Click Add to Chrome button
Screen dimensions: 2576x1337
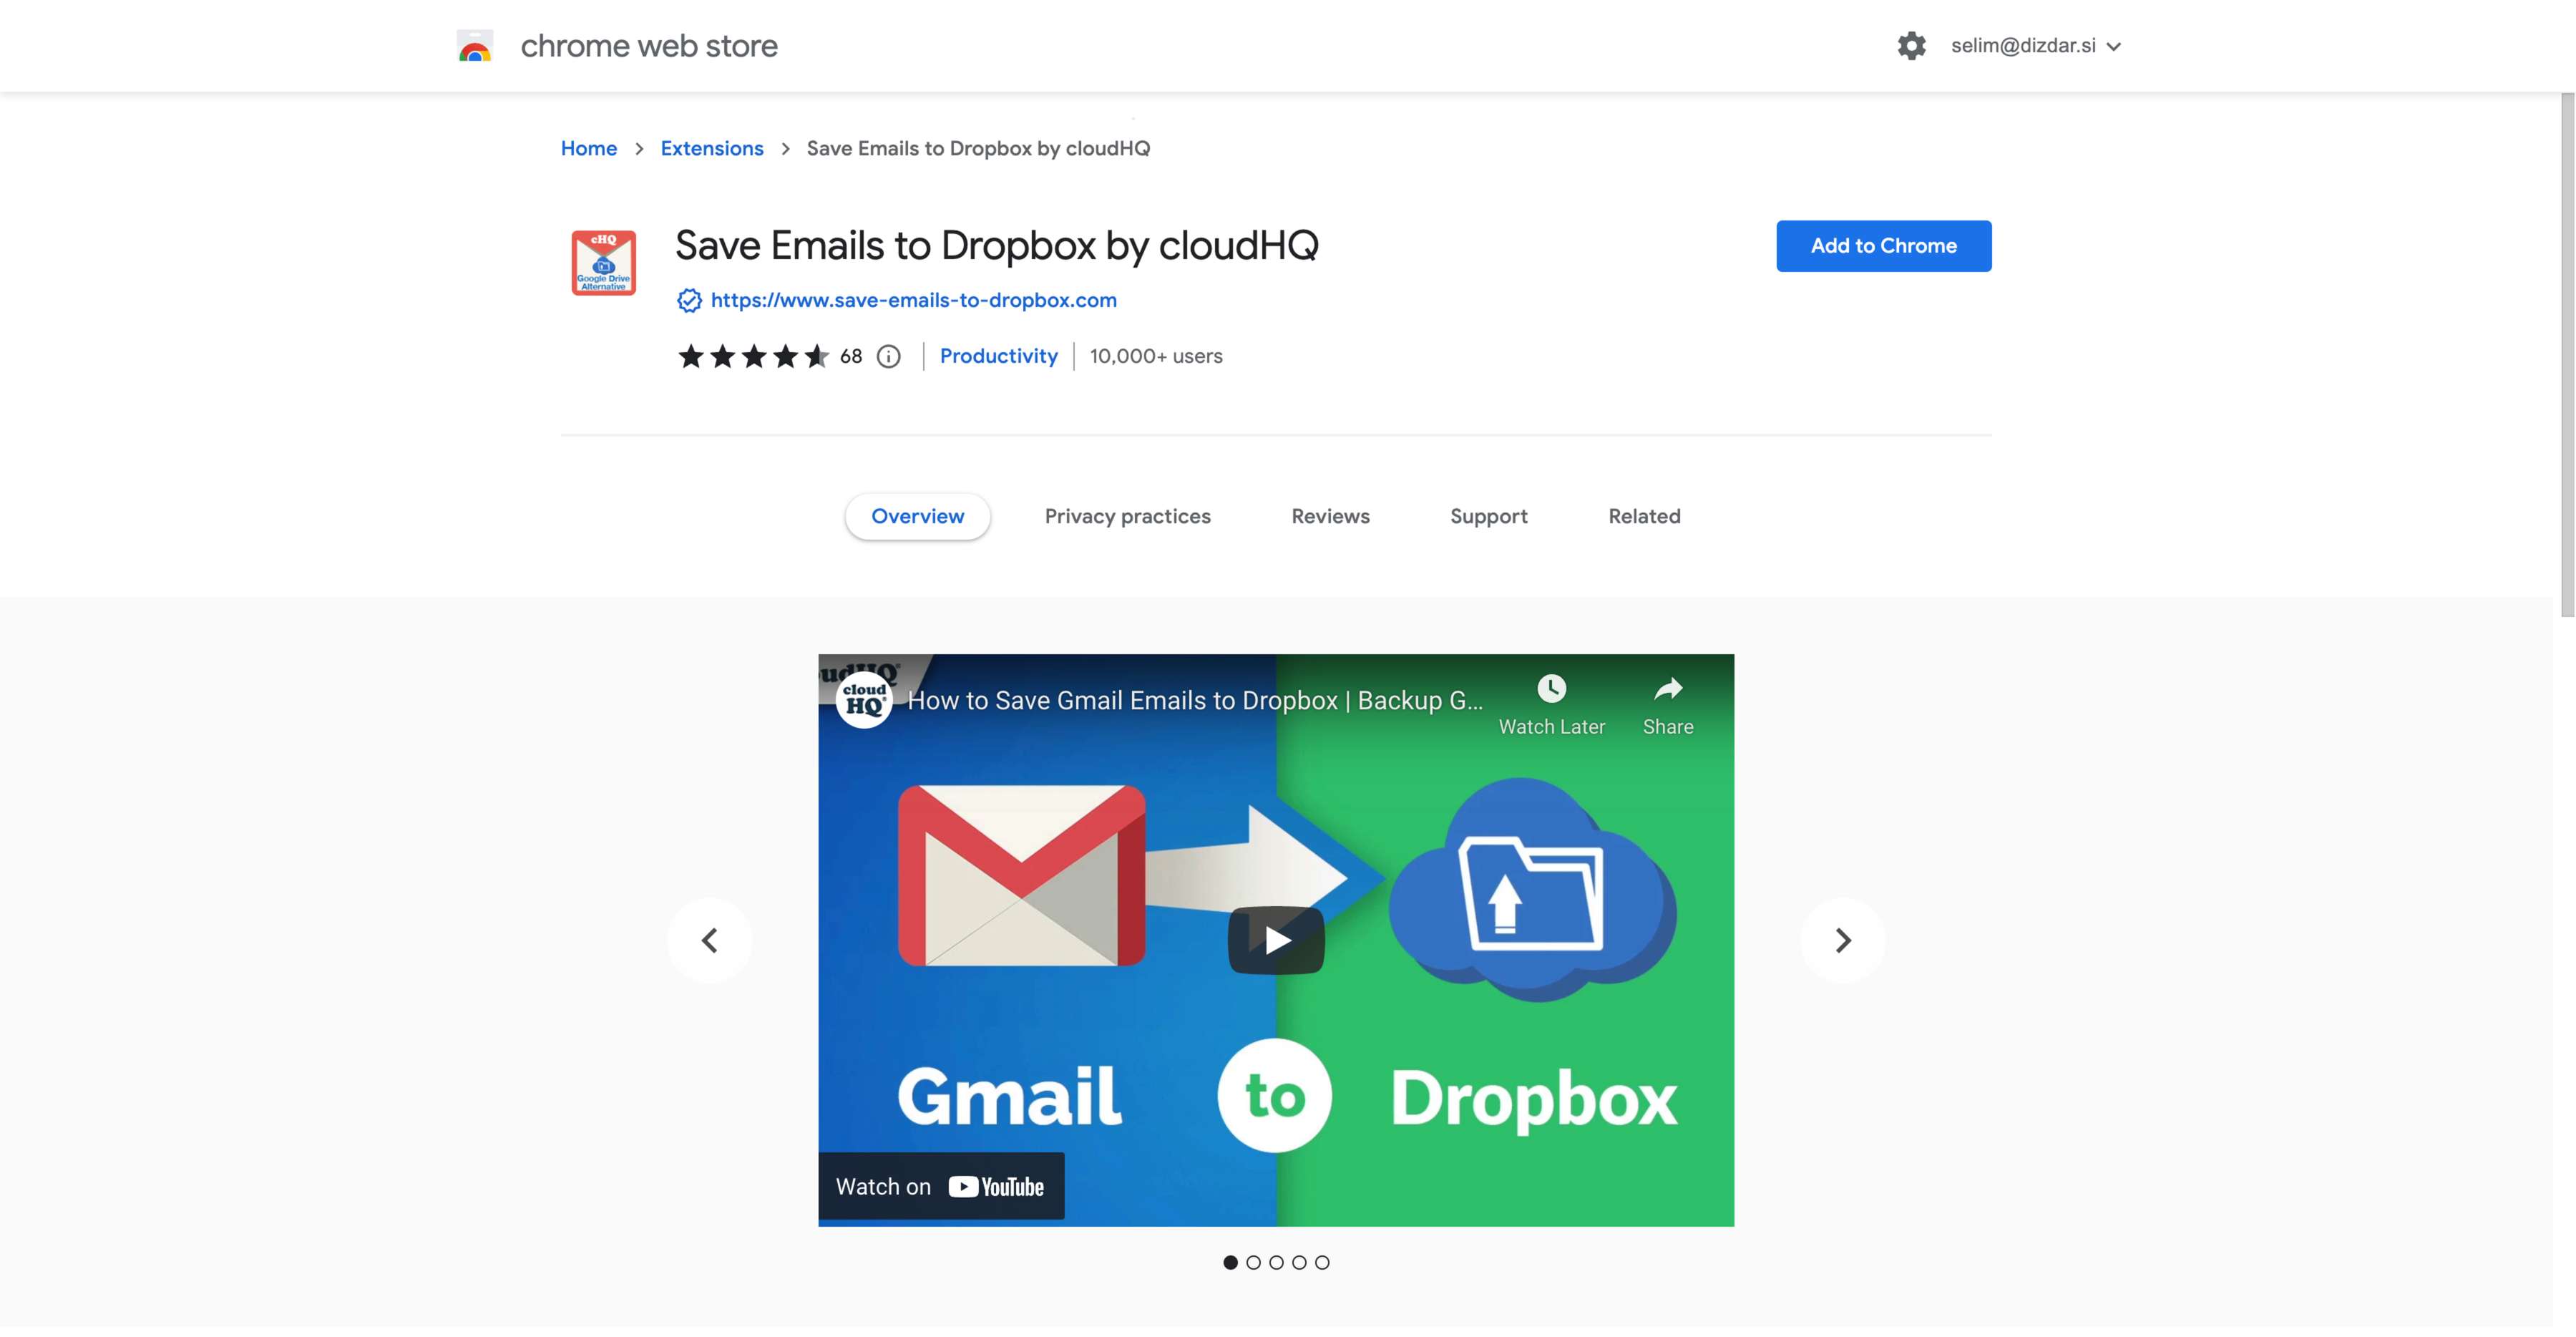click(x=1883, y=246)
